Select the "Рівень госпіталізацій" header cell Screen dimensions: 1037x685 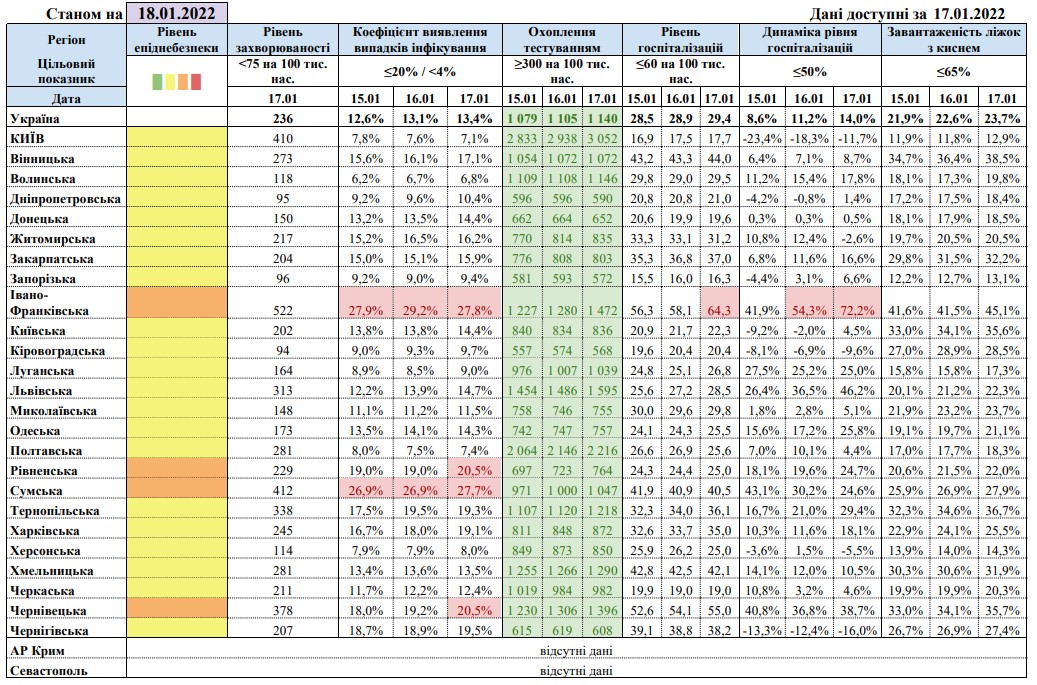pyautogui.click(x=680, y=39)
